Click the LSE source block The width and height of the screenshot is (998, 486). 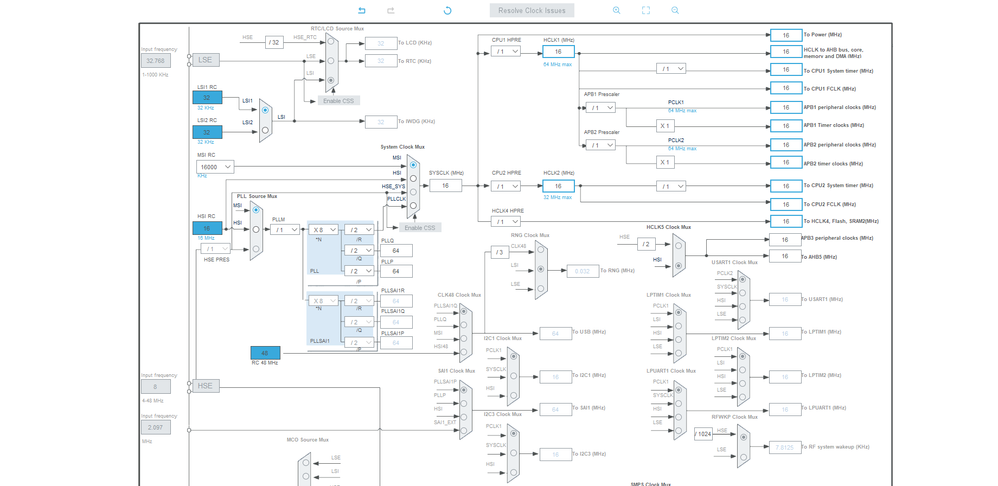[205, 60]
